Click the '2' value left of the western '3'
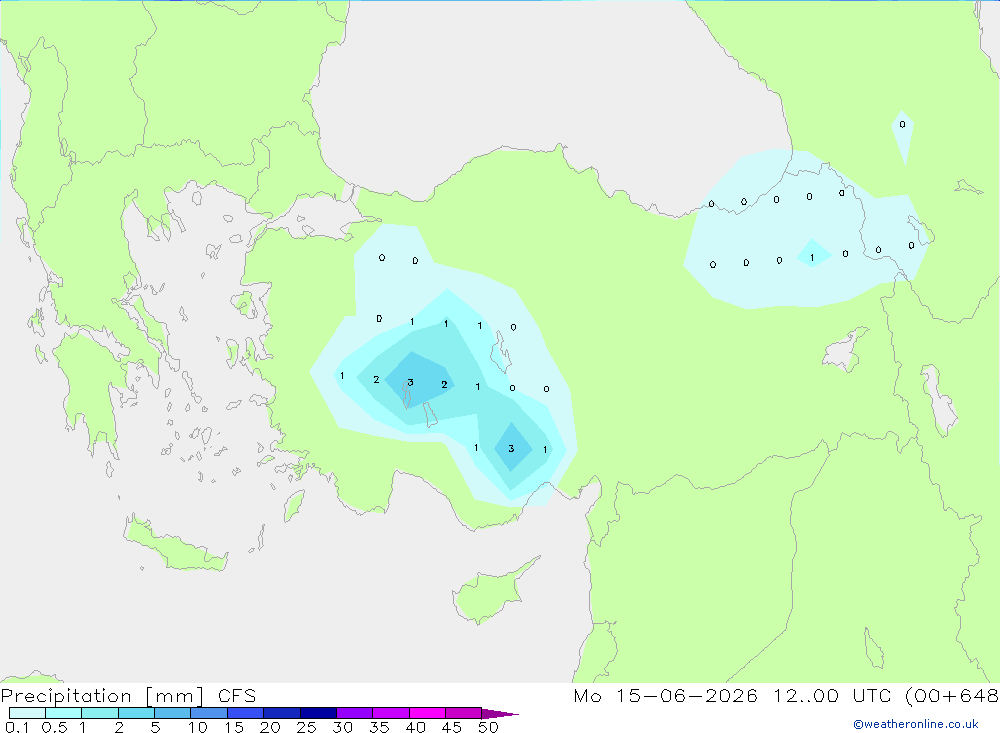 [x=376, y=380]
